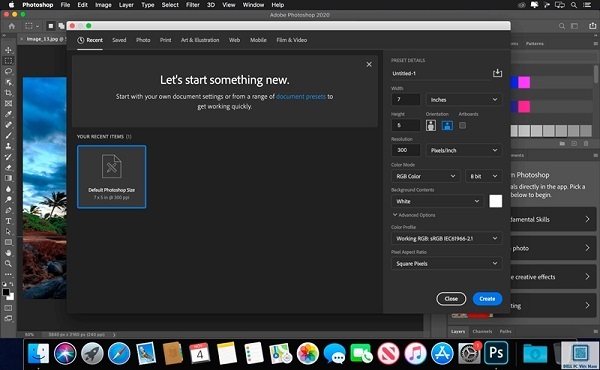This screenshot has height=370, width=600.
Task: Choose landscape orientation
Action: pos(447,125)
